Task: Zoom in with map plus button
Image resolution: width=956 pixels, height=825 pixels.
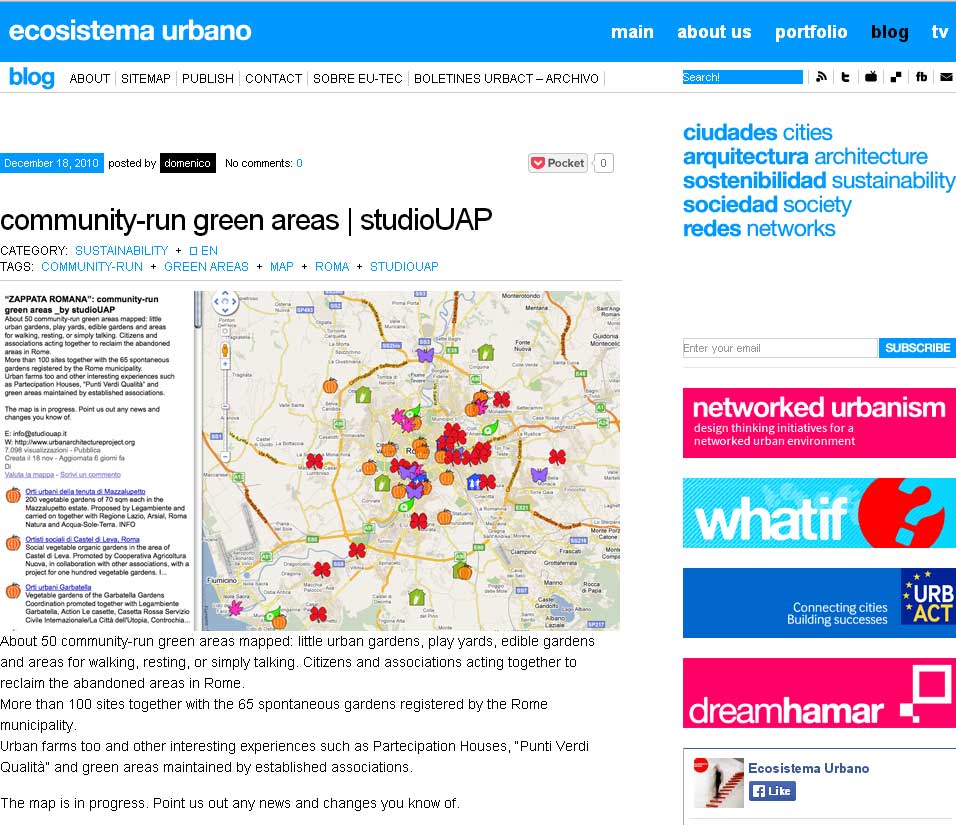Action: click(225, 364)
